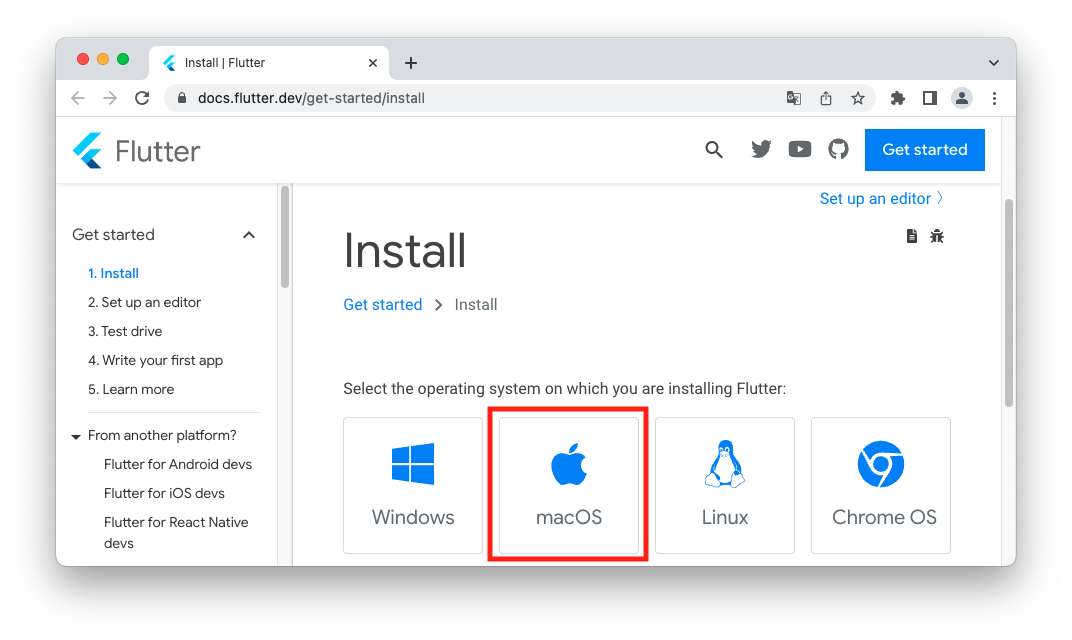Click the browser back arrow
The image size is (1072, 640).
point(78,98)
